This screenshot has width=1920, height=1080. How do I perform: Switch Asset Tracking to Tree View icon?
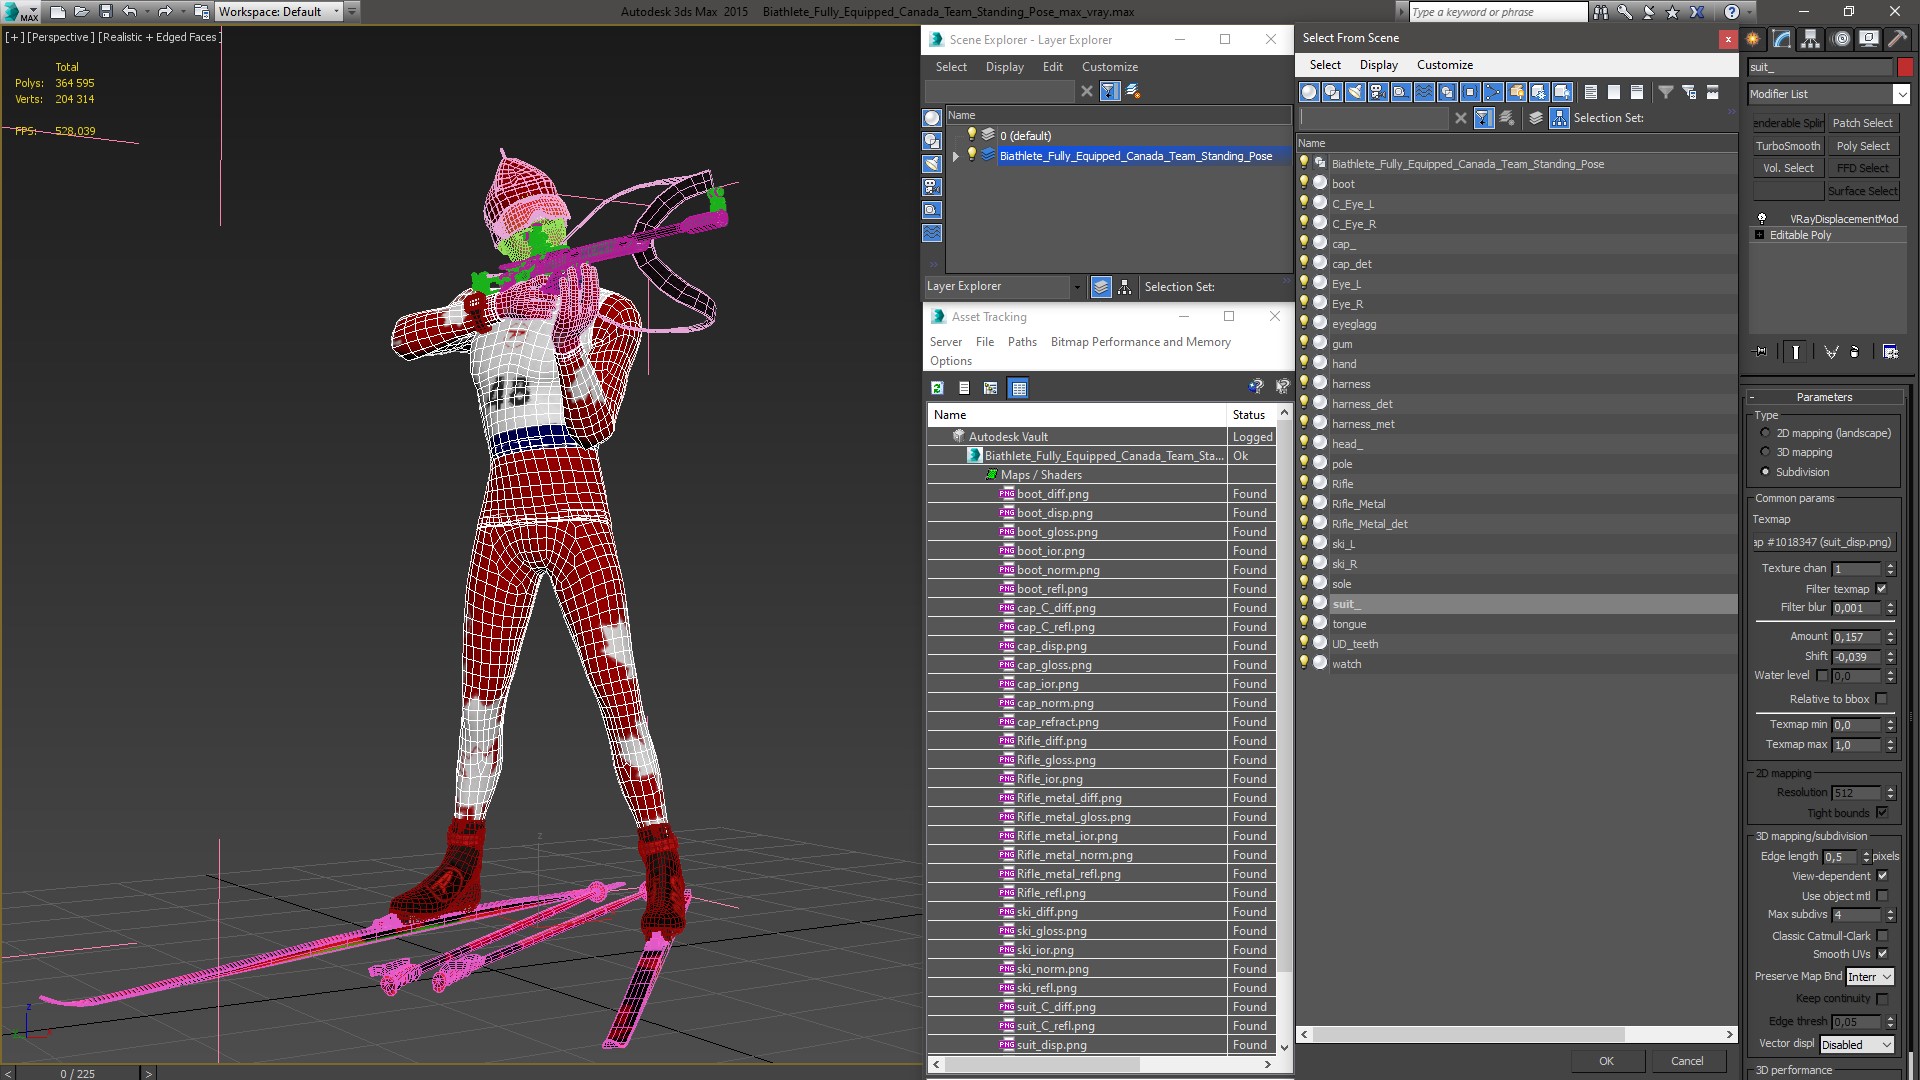991,388
